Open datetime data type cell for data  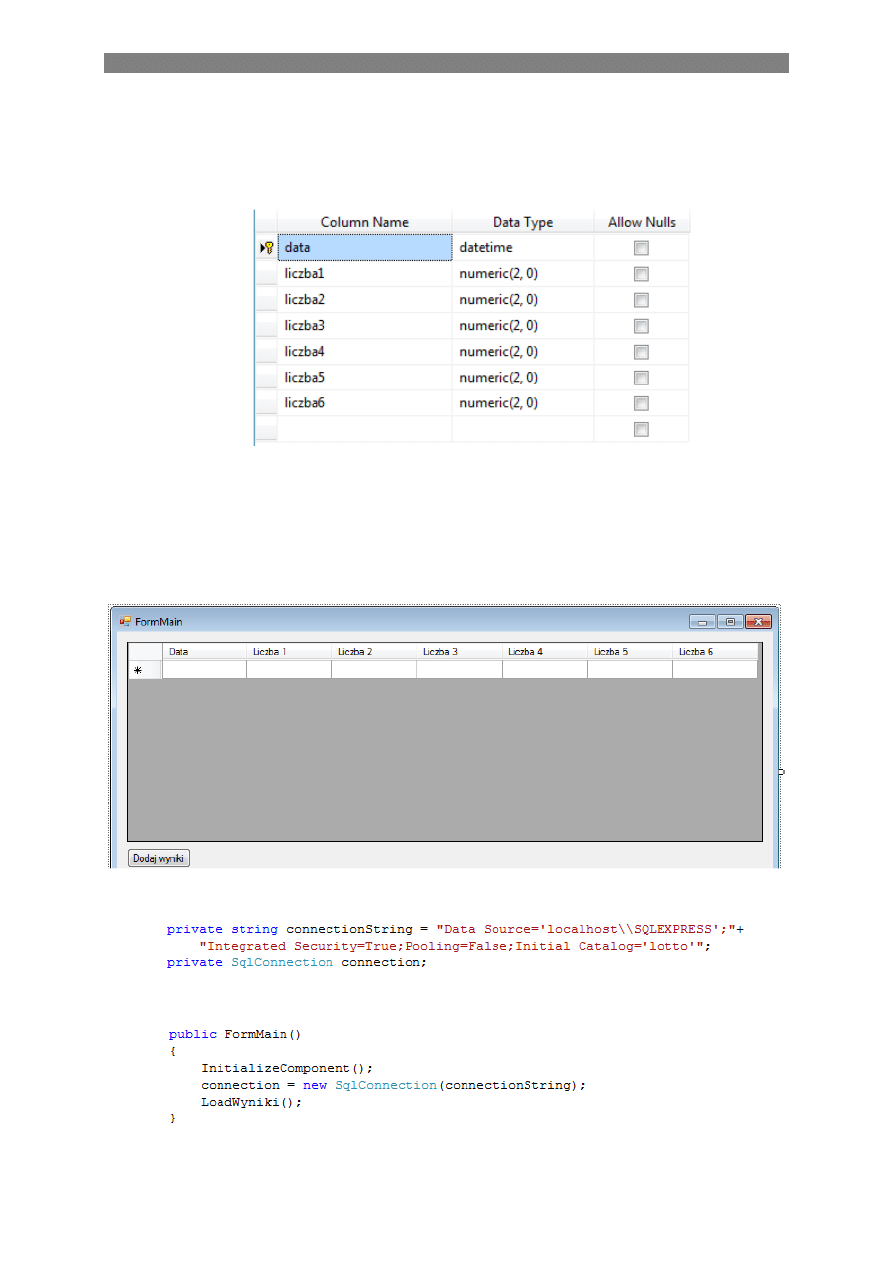(522, 248)
